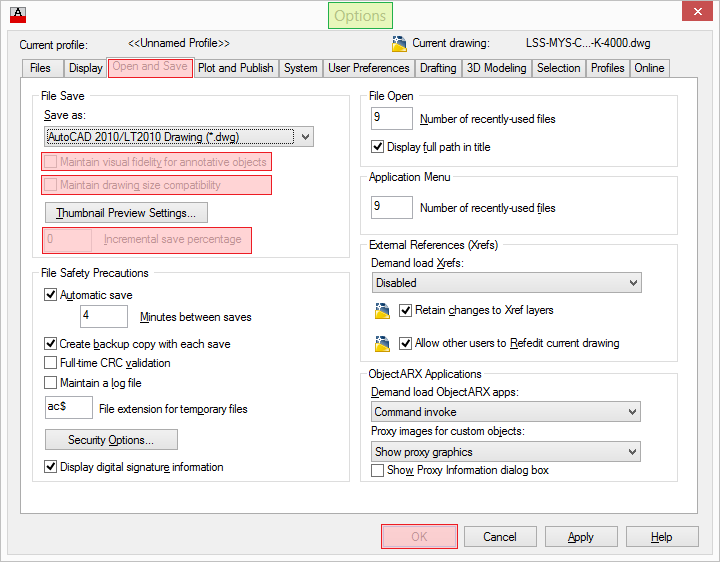Close the Options dialog with the X button
Screen dimensions: 720x562
697,12
